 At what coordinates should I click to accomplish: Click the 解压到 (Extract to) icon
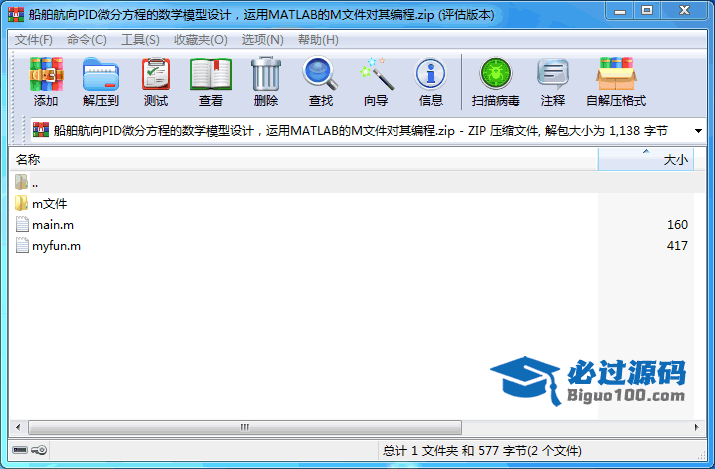tap(101, 74)
